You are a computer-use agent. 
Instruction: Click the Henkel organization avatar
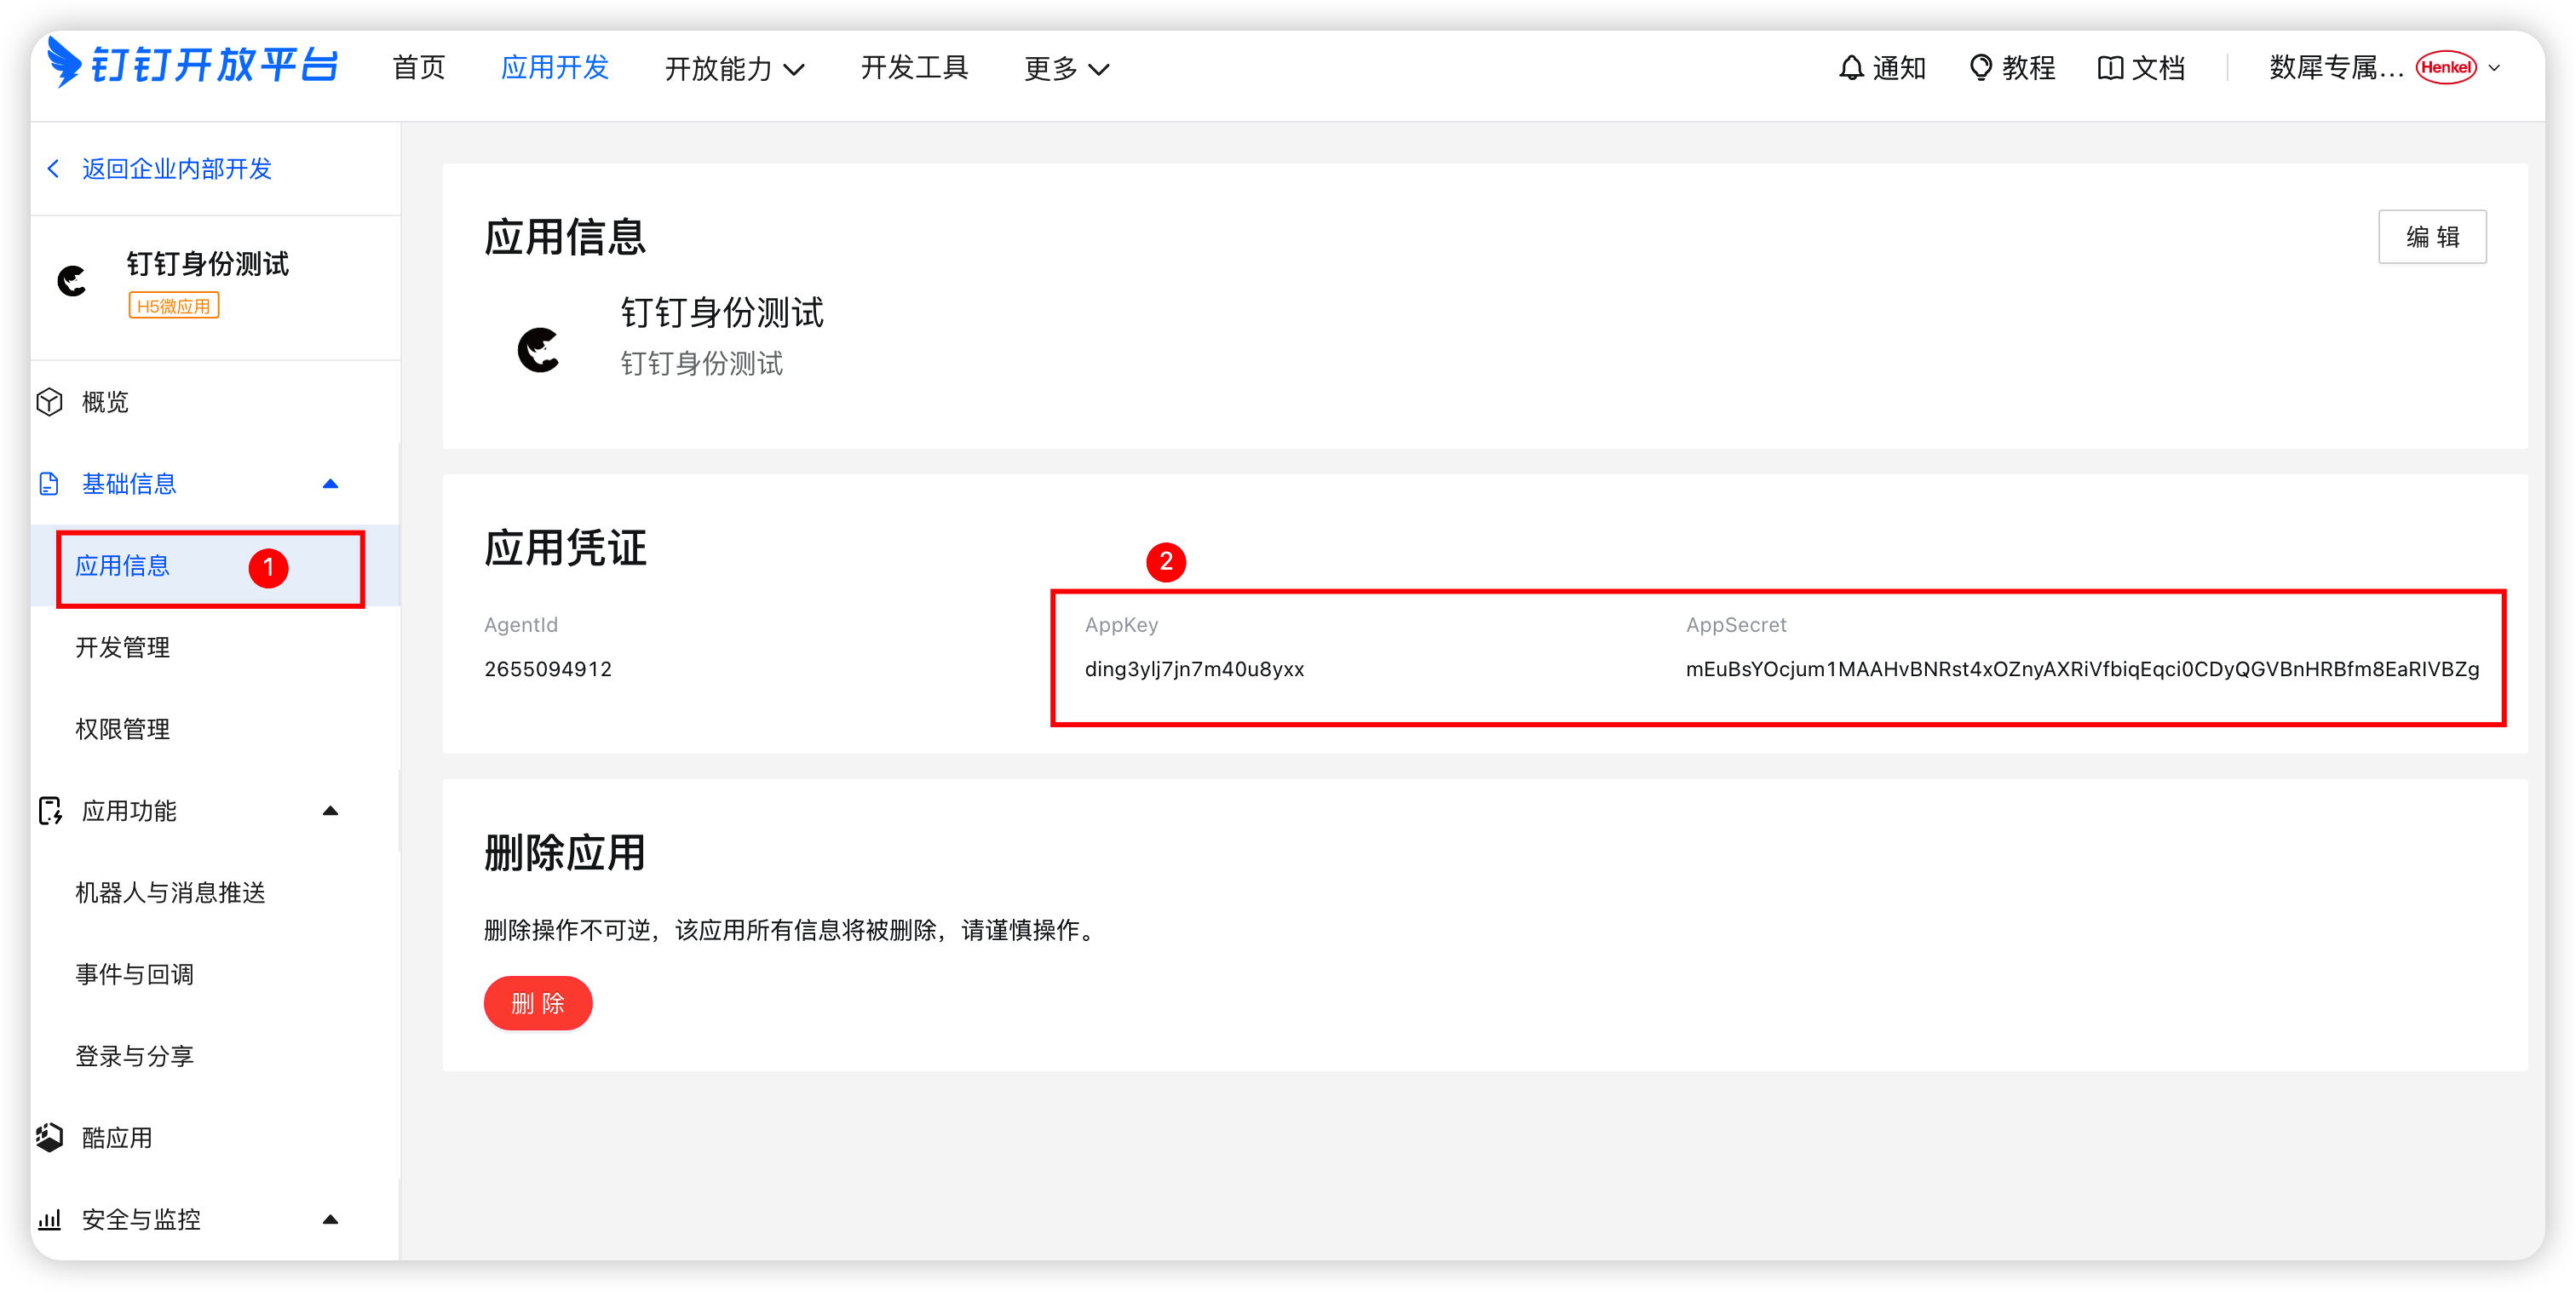click(x=2446, y=68)
